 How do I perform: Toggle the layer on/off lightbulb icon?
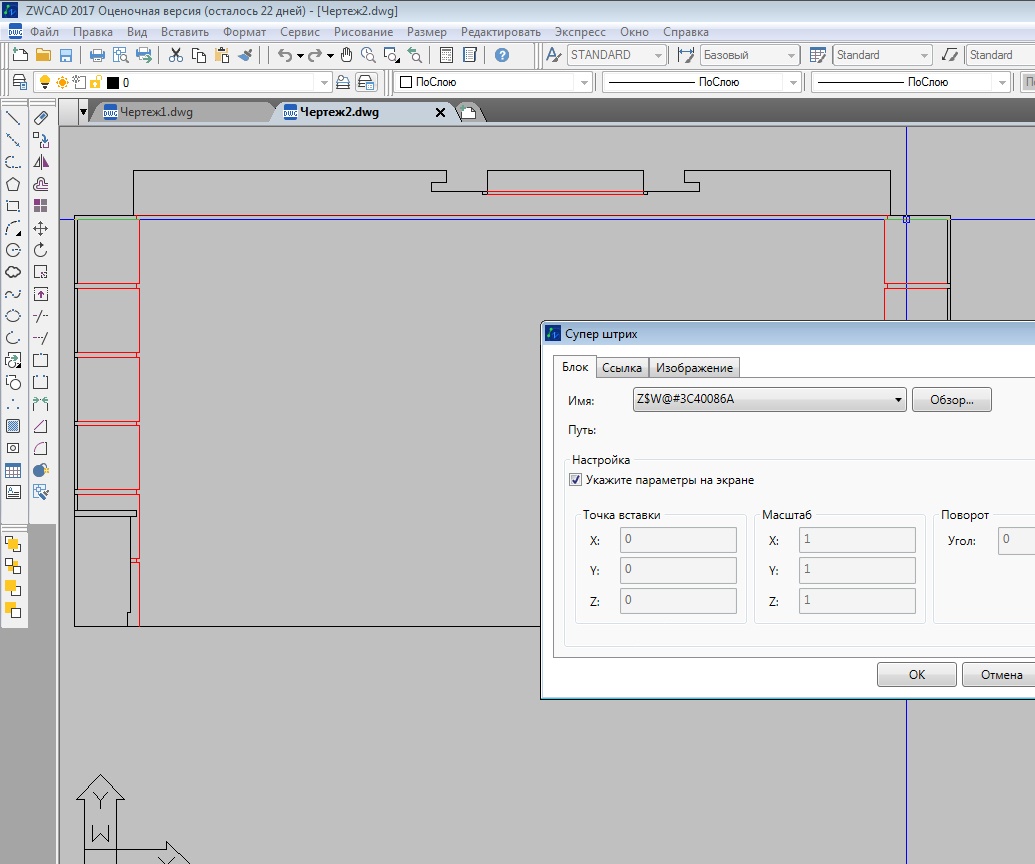[x=44, y=82]
